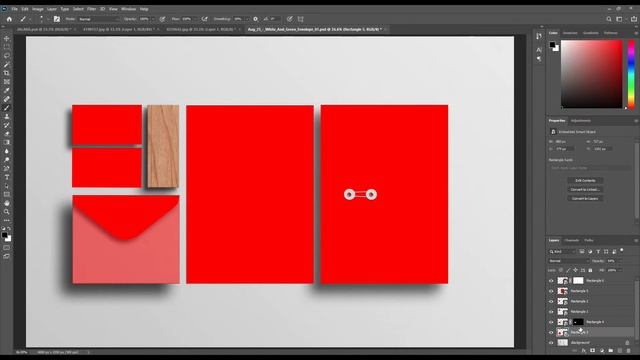The width and height of the screenshot is (640, 360).
Task: Open the search icon at top right
Action: coord(609,19)
